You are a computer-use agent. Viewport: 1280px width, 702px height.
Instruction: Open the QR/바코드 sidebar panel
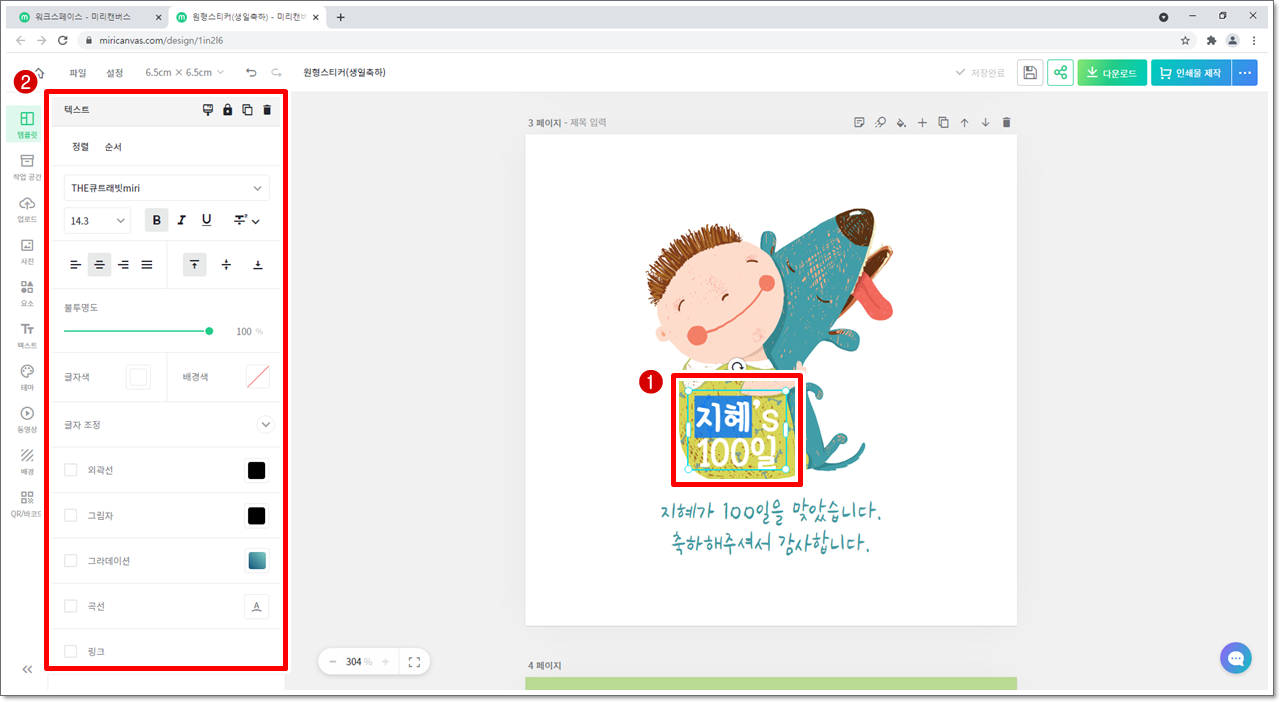(27, 503)
